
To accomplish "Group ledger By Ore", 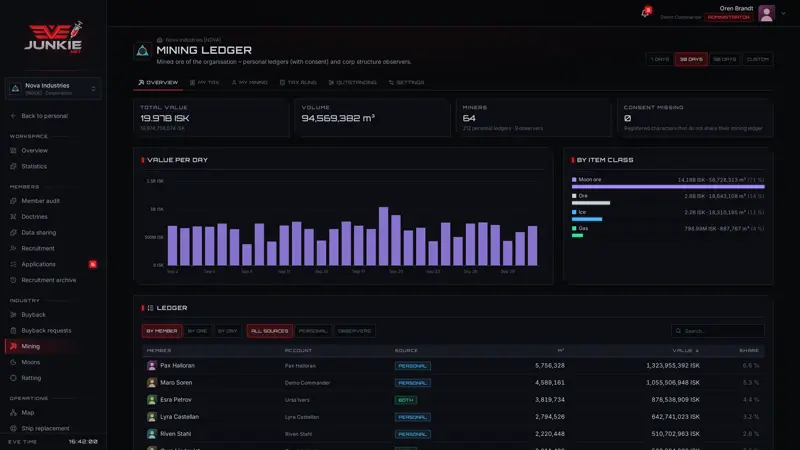I will point(197,331).
